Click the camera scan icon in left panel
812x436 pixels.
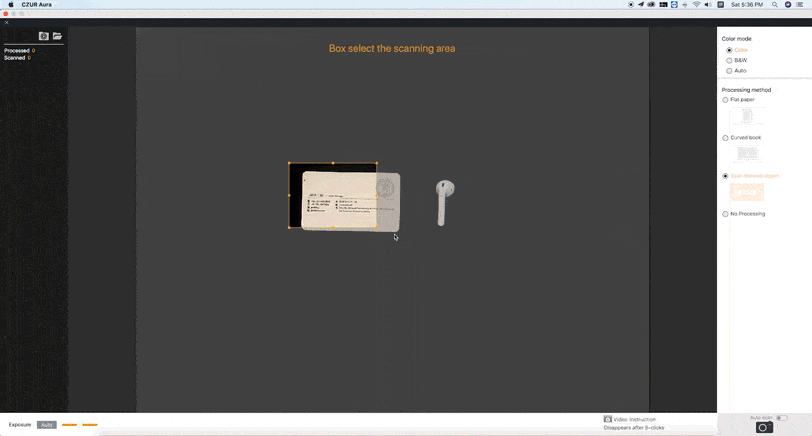pyautogui.click(x=43, y=36)
